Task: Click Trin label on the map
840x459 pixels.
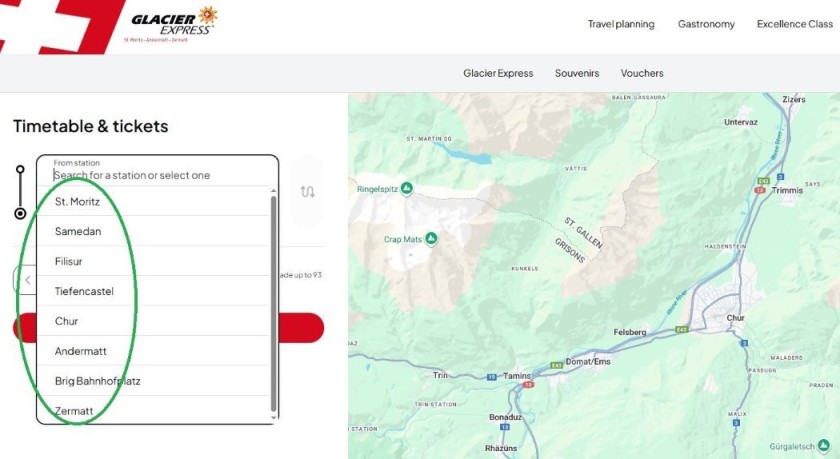Action: click(440, 375)
